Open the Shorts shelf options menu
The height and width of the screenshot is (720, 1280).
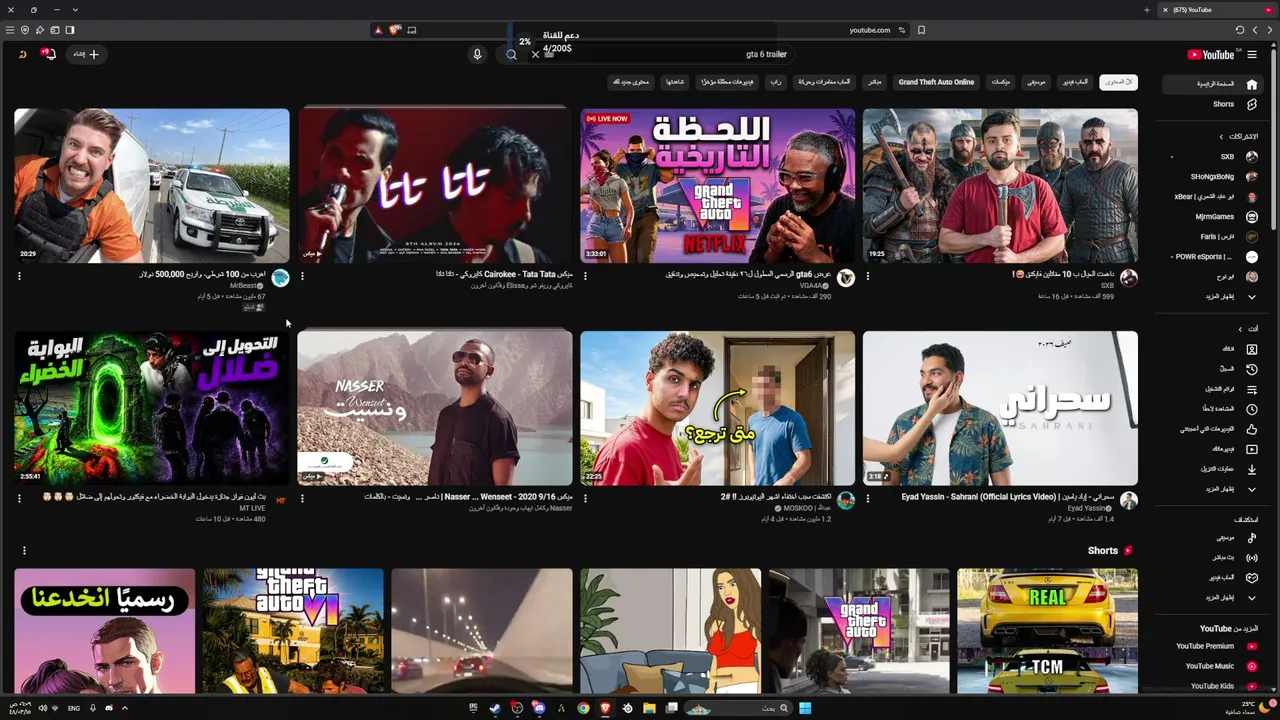pyautogui.click(x=24, y=551)
